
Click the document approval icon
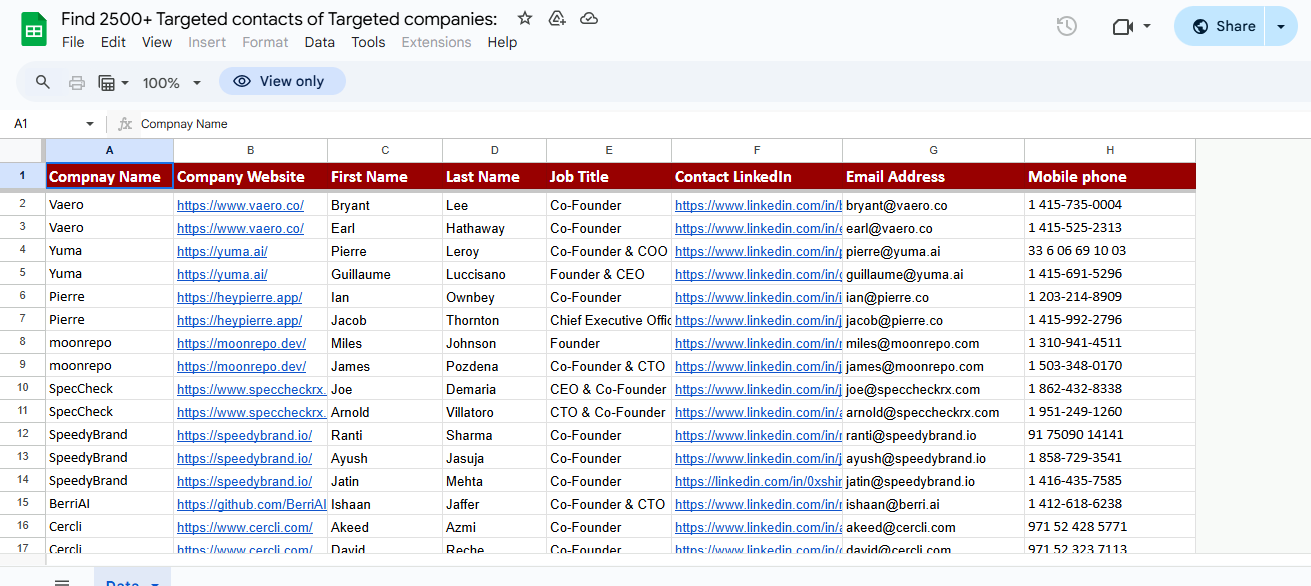click(x=557, y=18)
